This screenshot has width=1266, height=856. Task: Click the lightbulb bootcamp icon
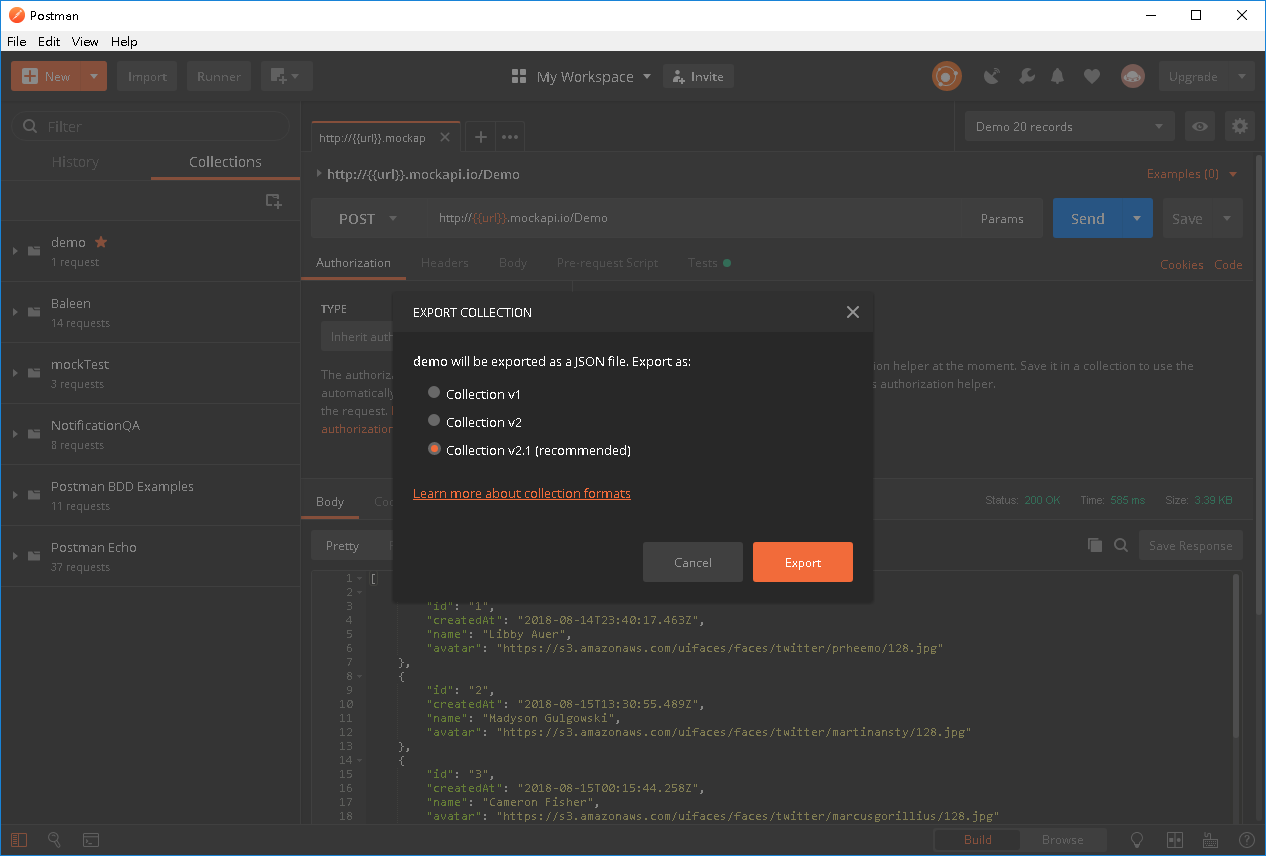coord(1138,840)
